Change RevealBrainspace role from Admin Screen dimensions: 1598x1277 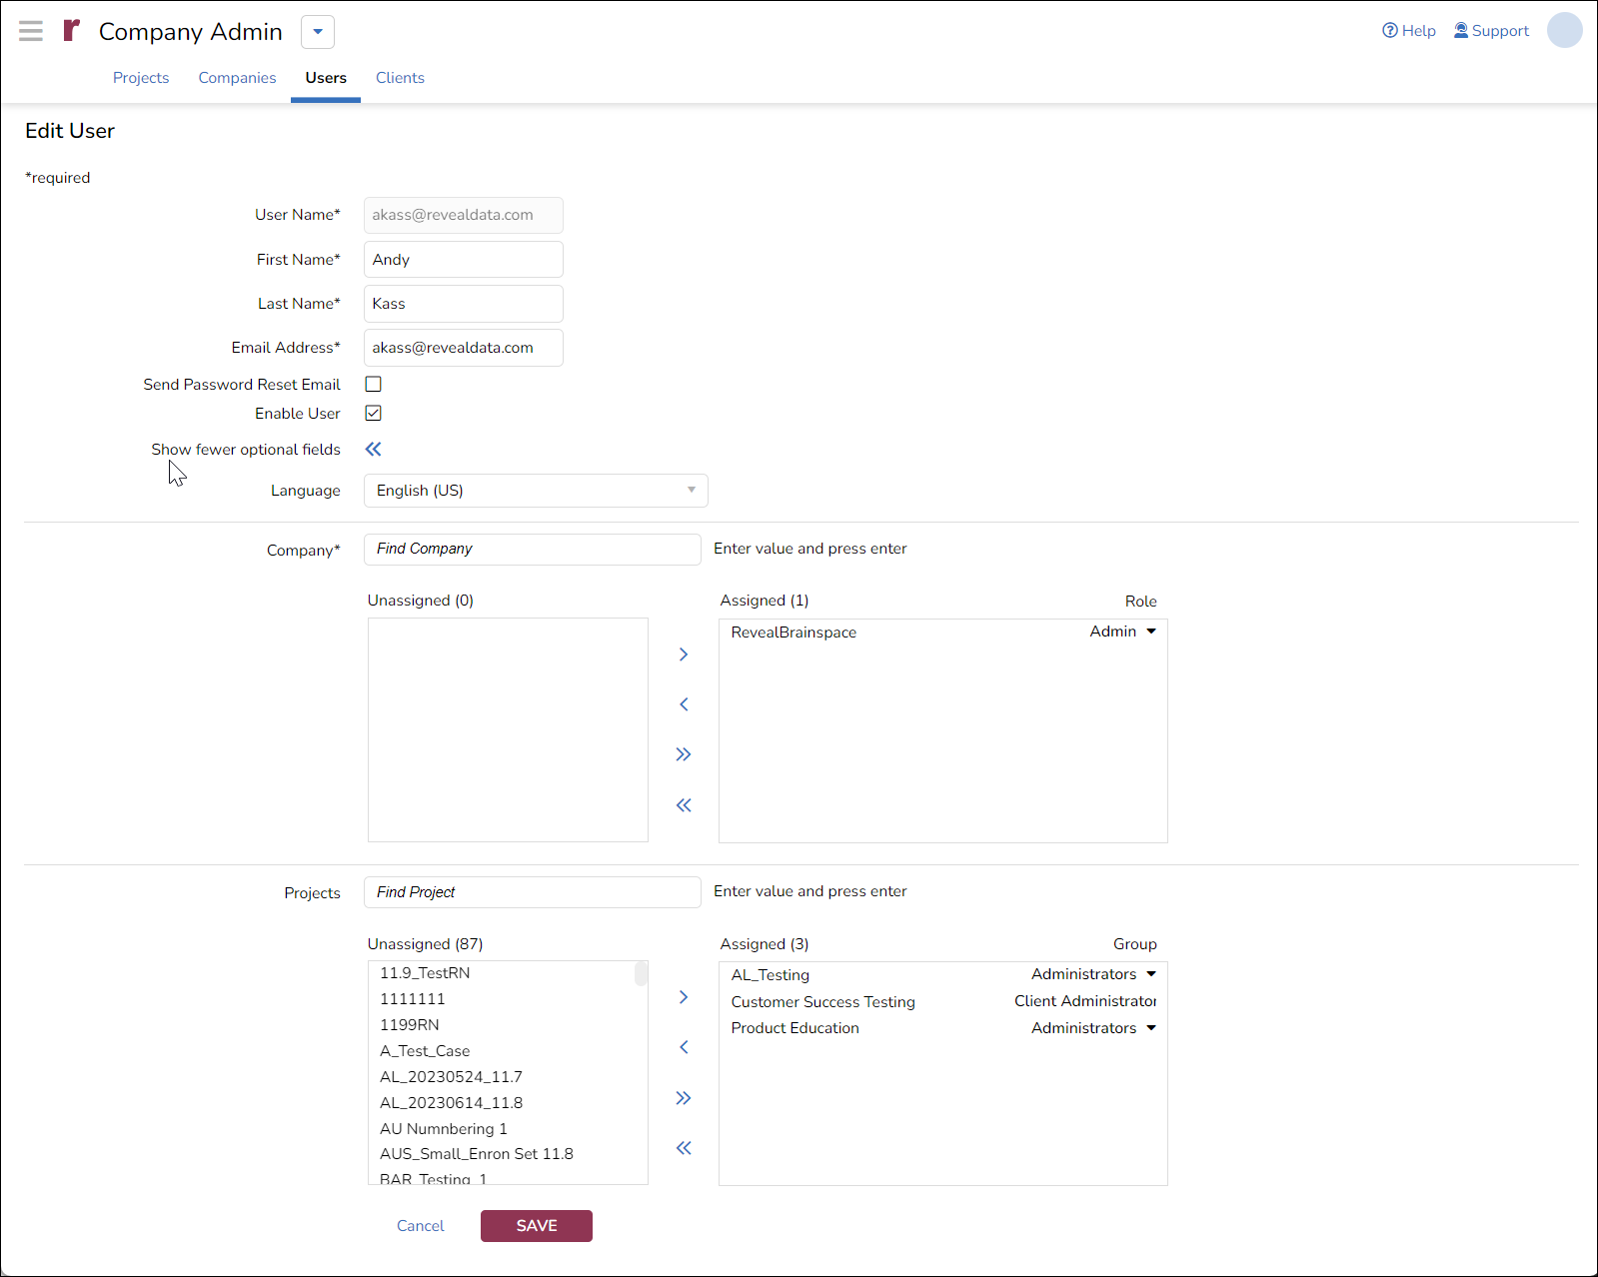1123,632
